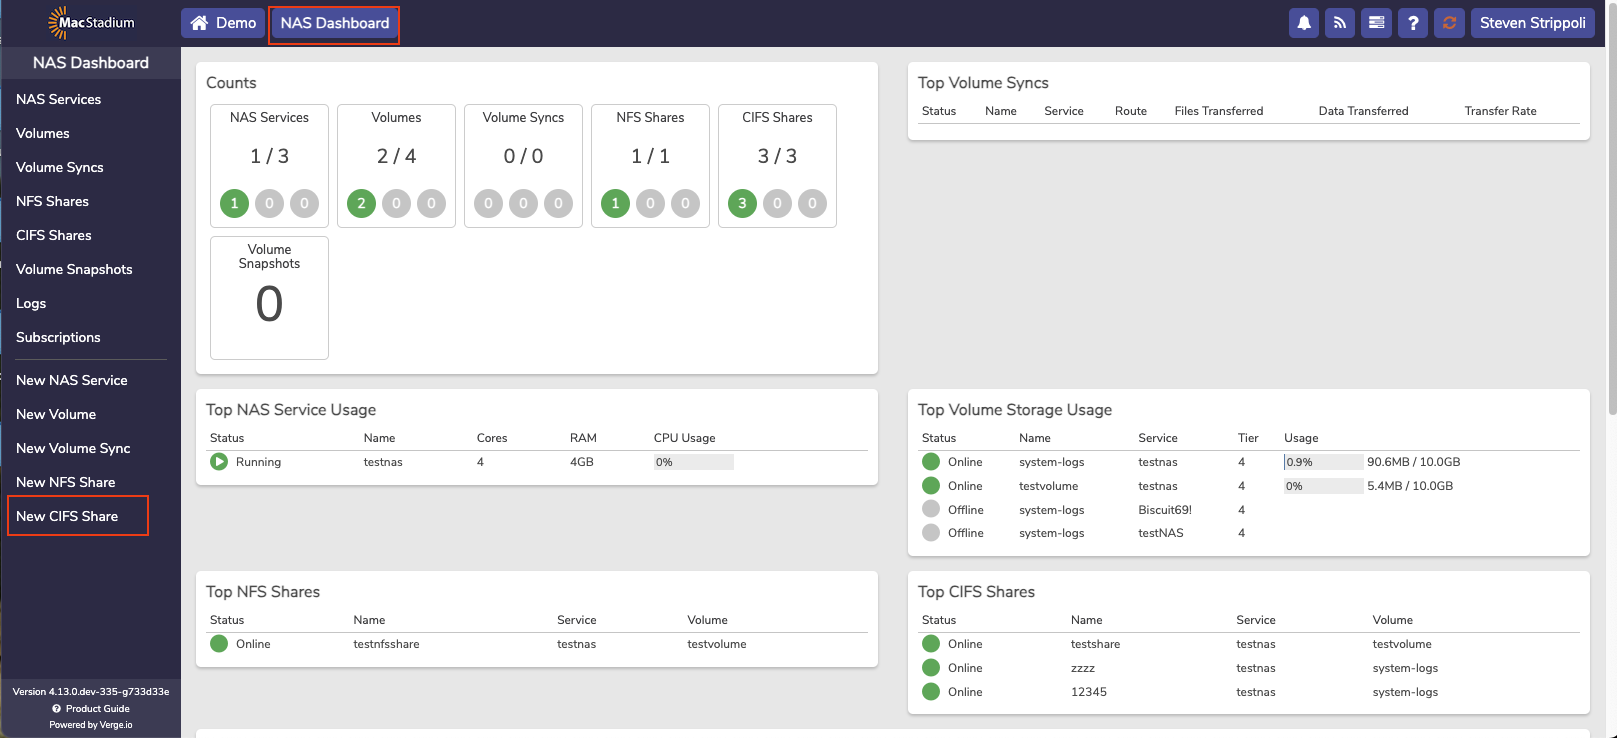
Task: Click the server list icon in header
Action: coord(1377,23)
